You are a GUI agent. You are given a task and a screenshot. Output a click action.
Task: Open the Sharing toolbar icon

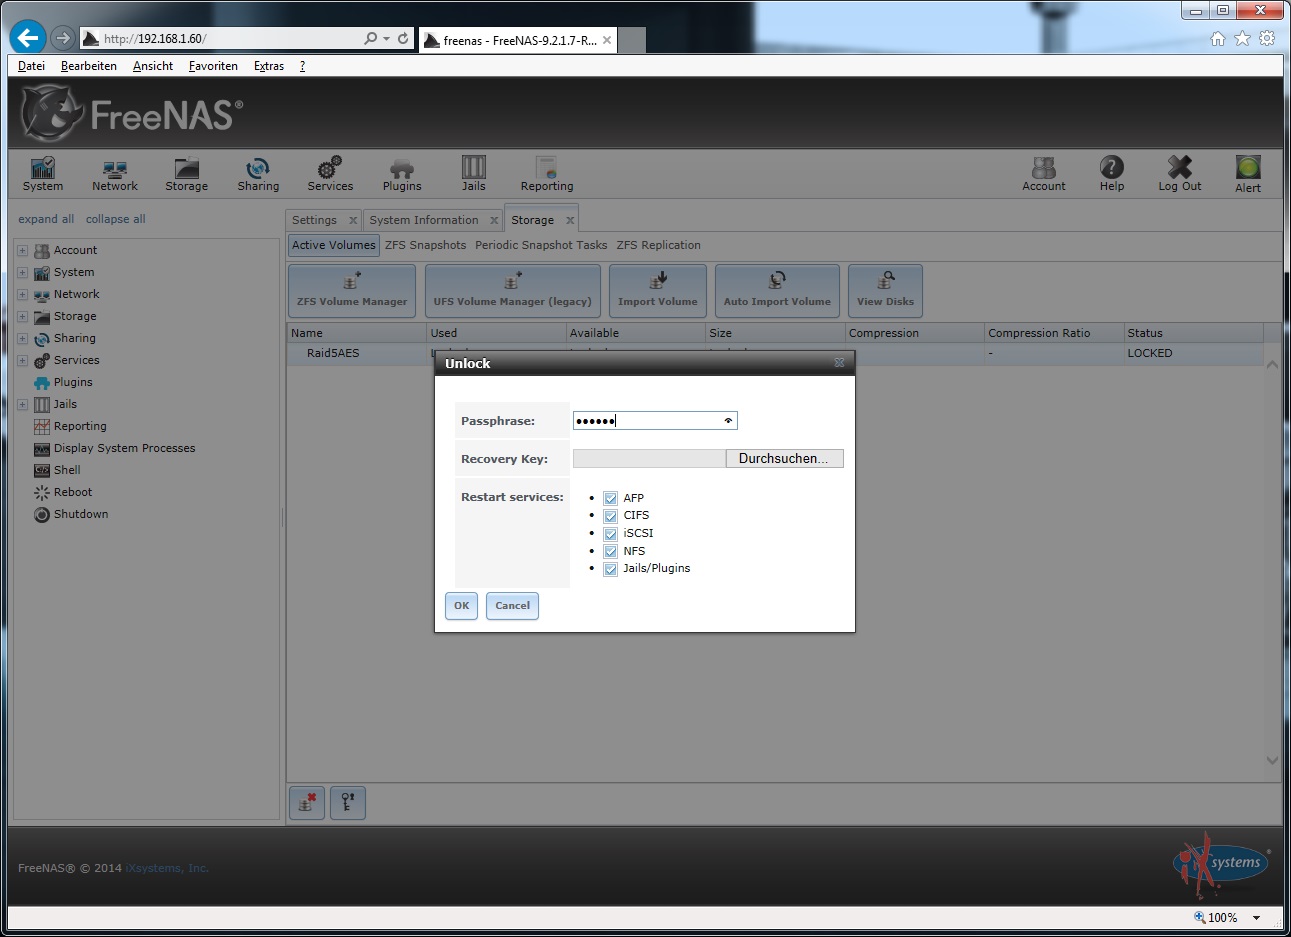click(x=258, y=174)
